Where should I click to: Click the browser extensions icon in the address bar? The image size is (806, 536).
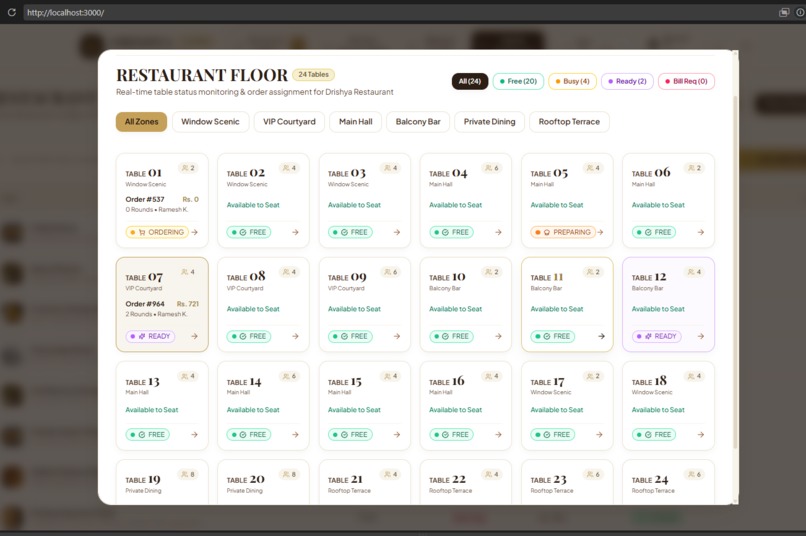point(784,12)
